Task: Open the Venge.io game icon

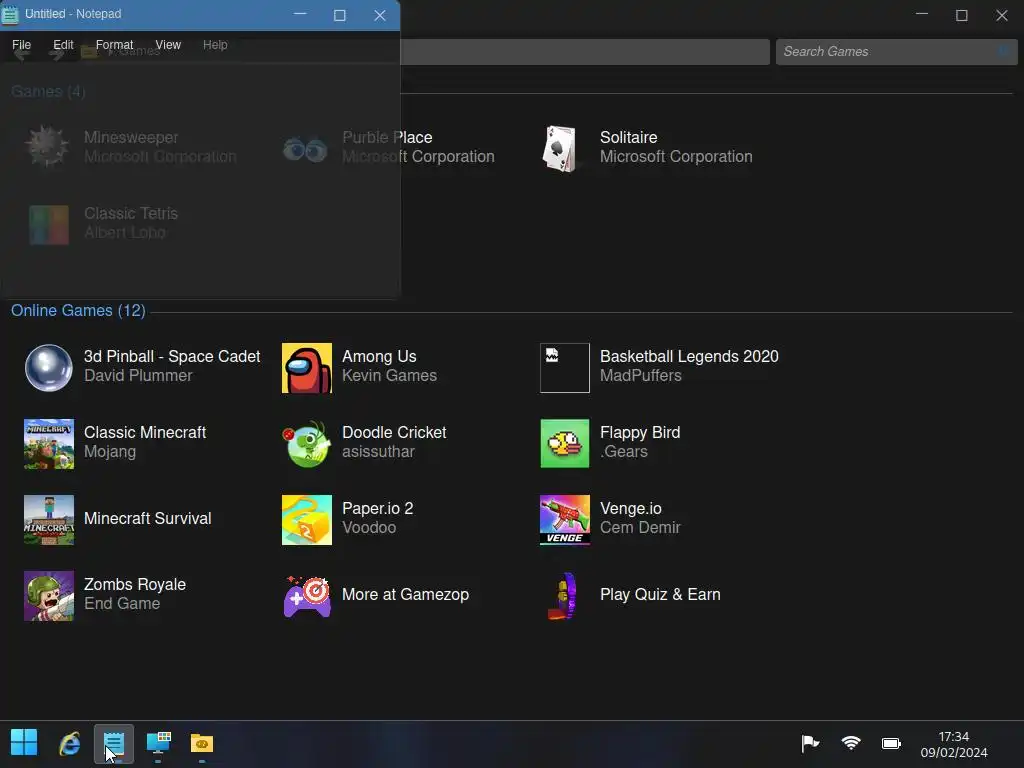Action: pyautogui.click(x=564, y=520)
